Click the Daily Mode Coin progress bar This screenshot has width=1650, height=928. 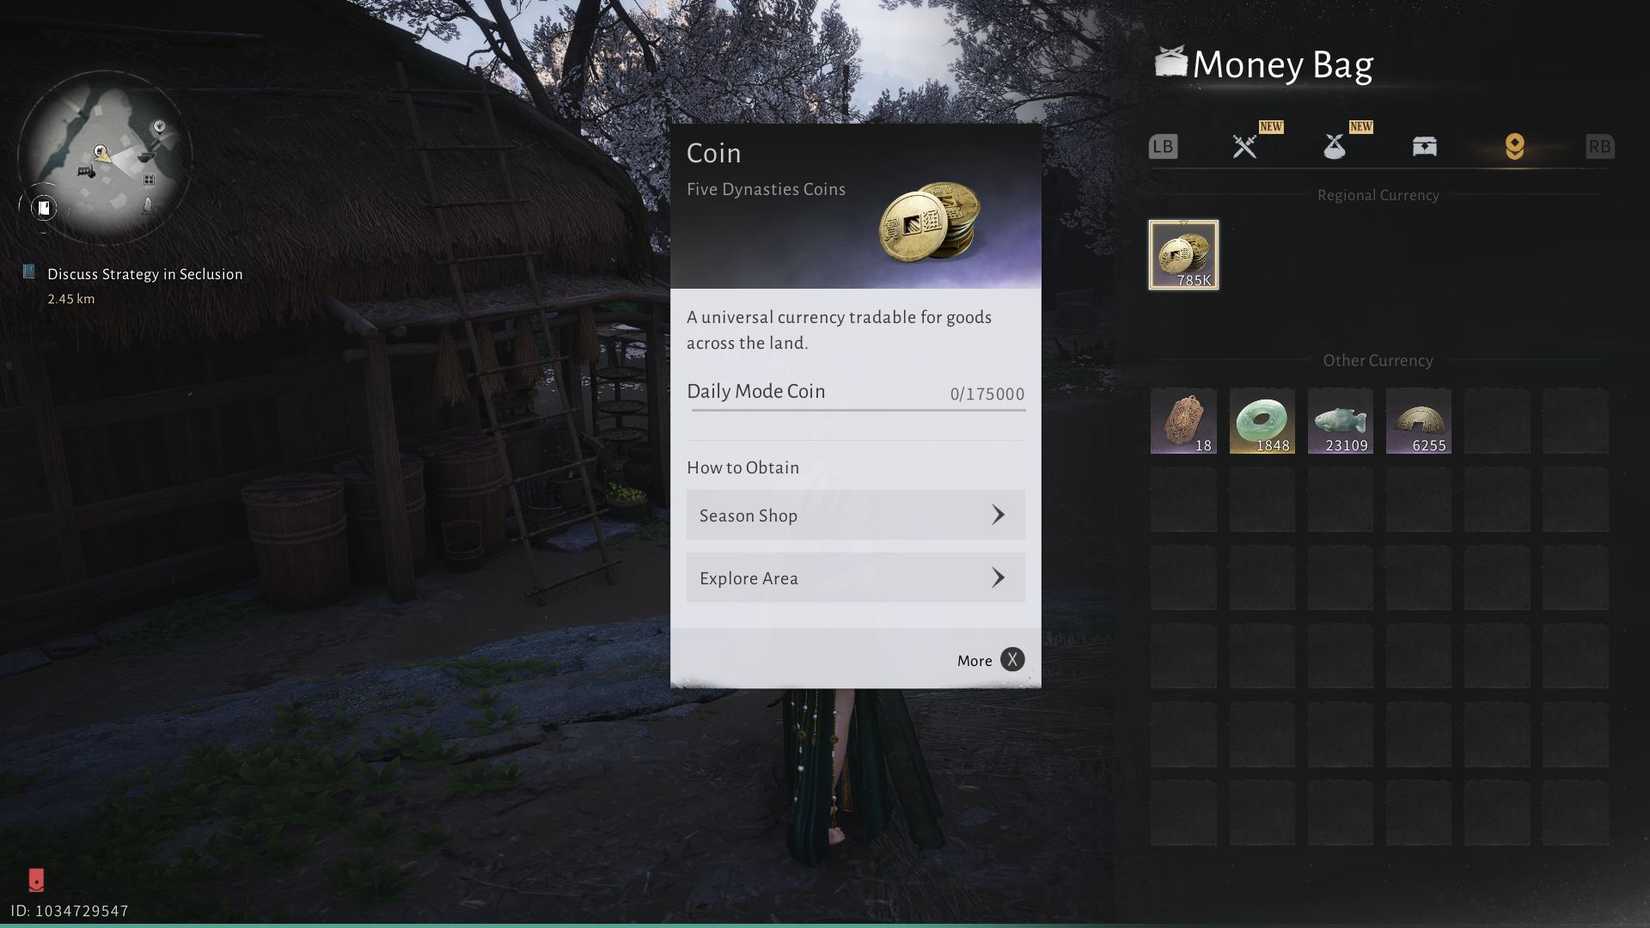click(x=857, y=410)
